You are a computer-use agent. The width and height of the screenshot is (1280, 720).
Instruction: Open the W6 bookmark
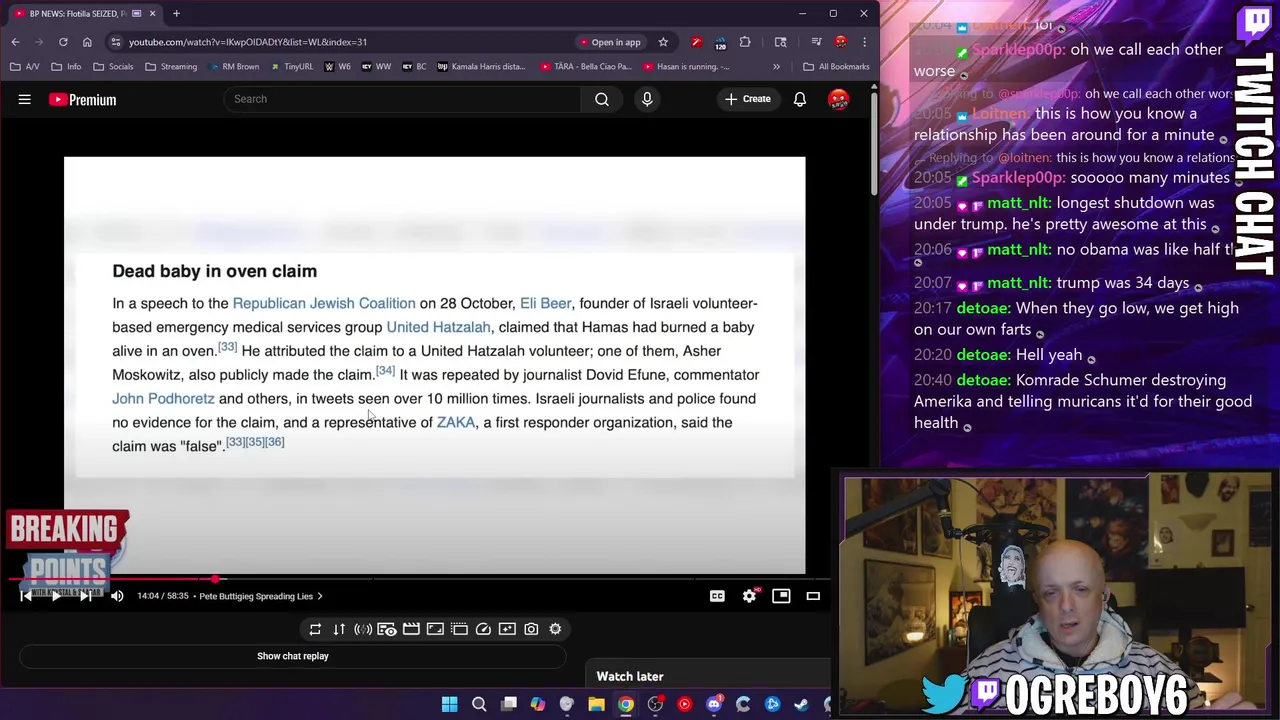click(x=338, y=67)
